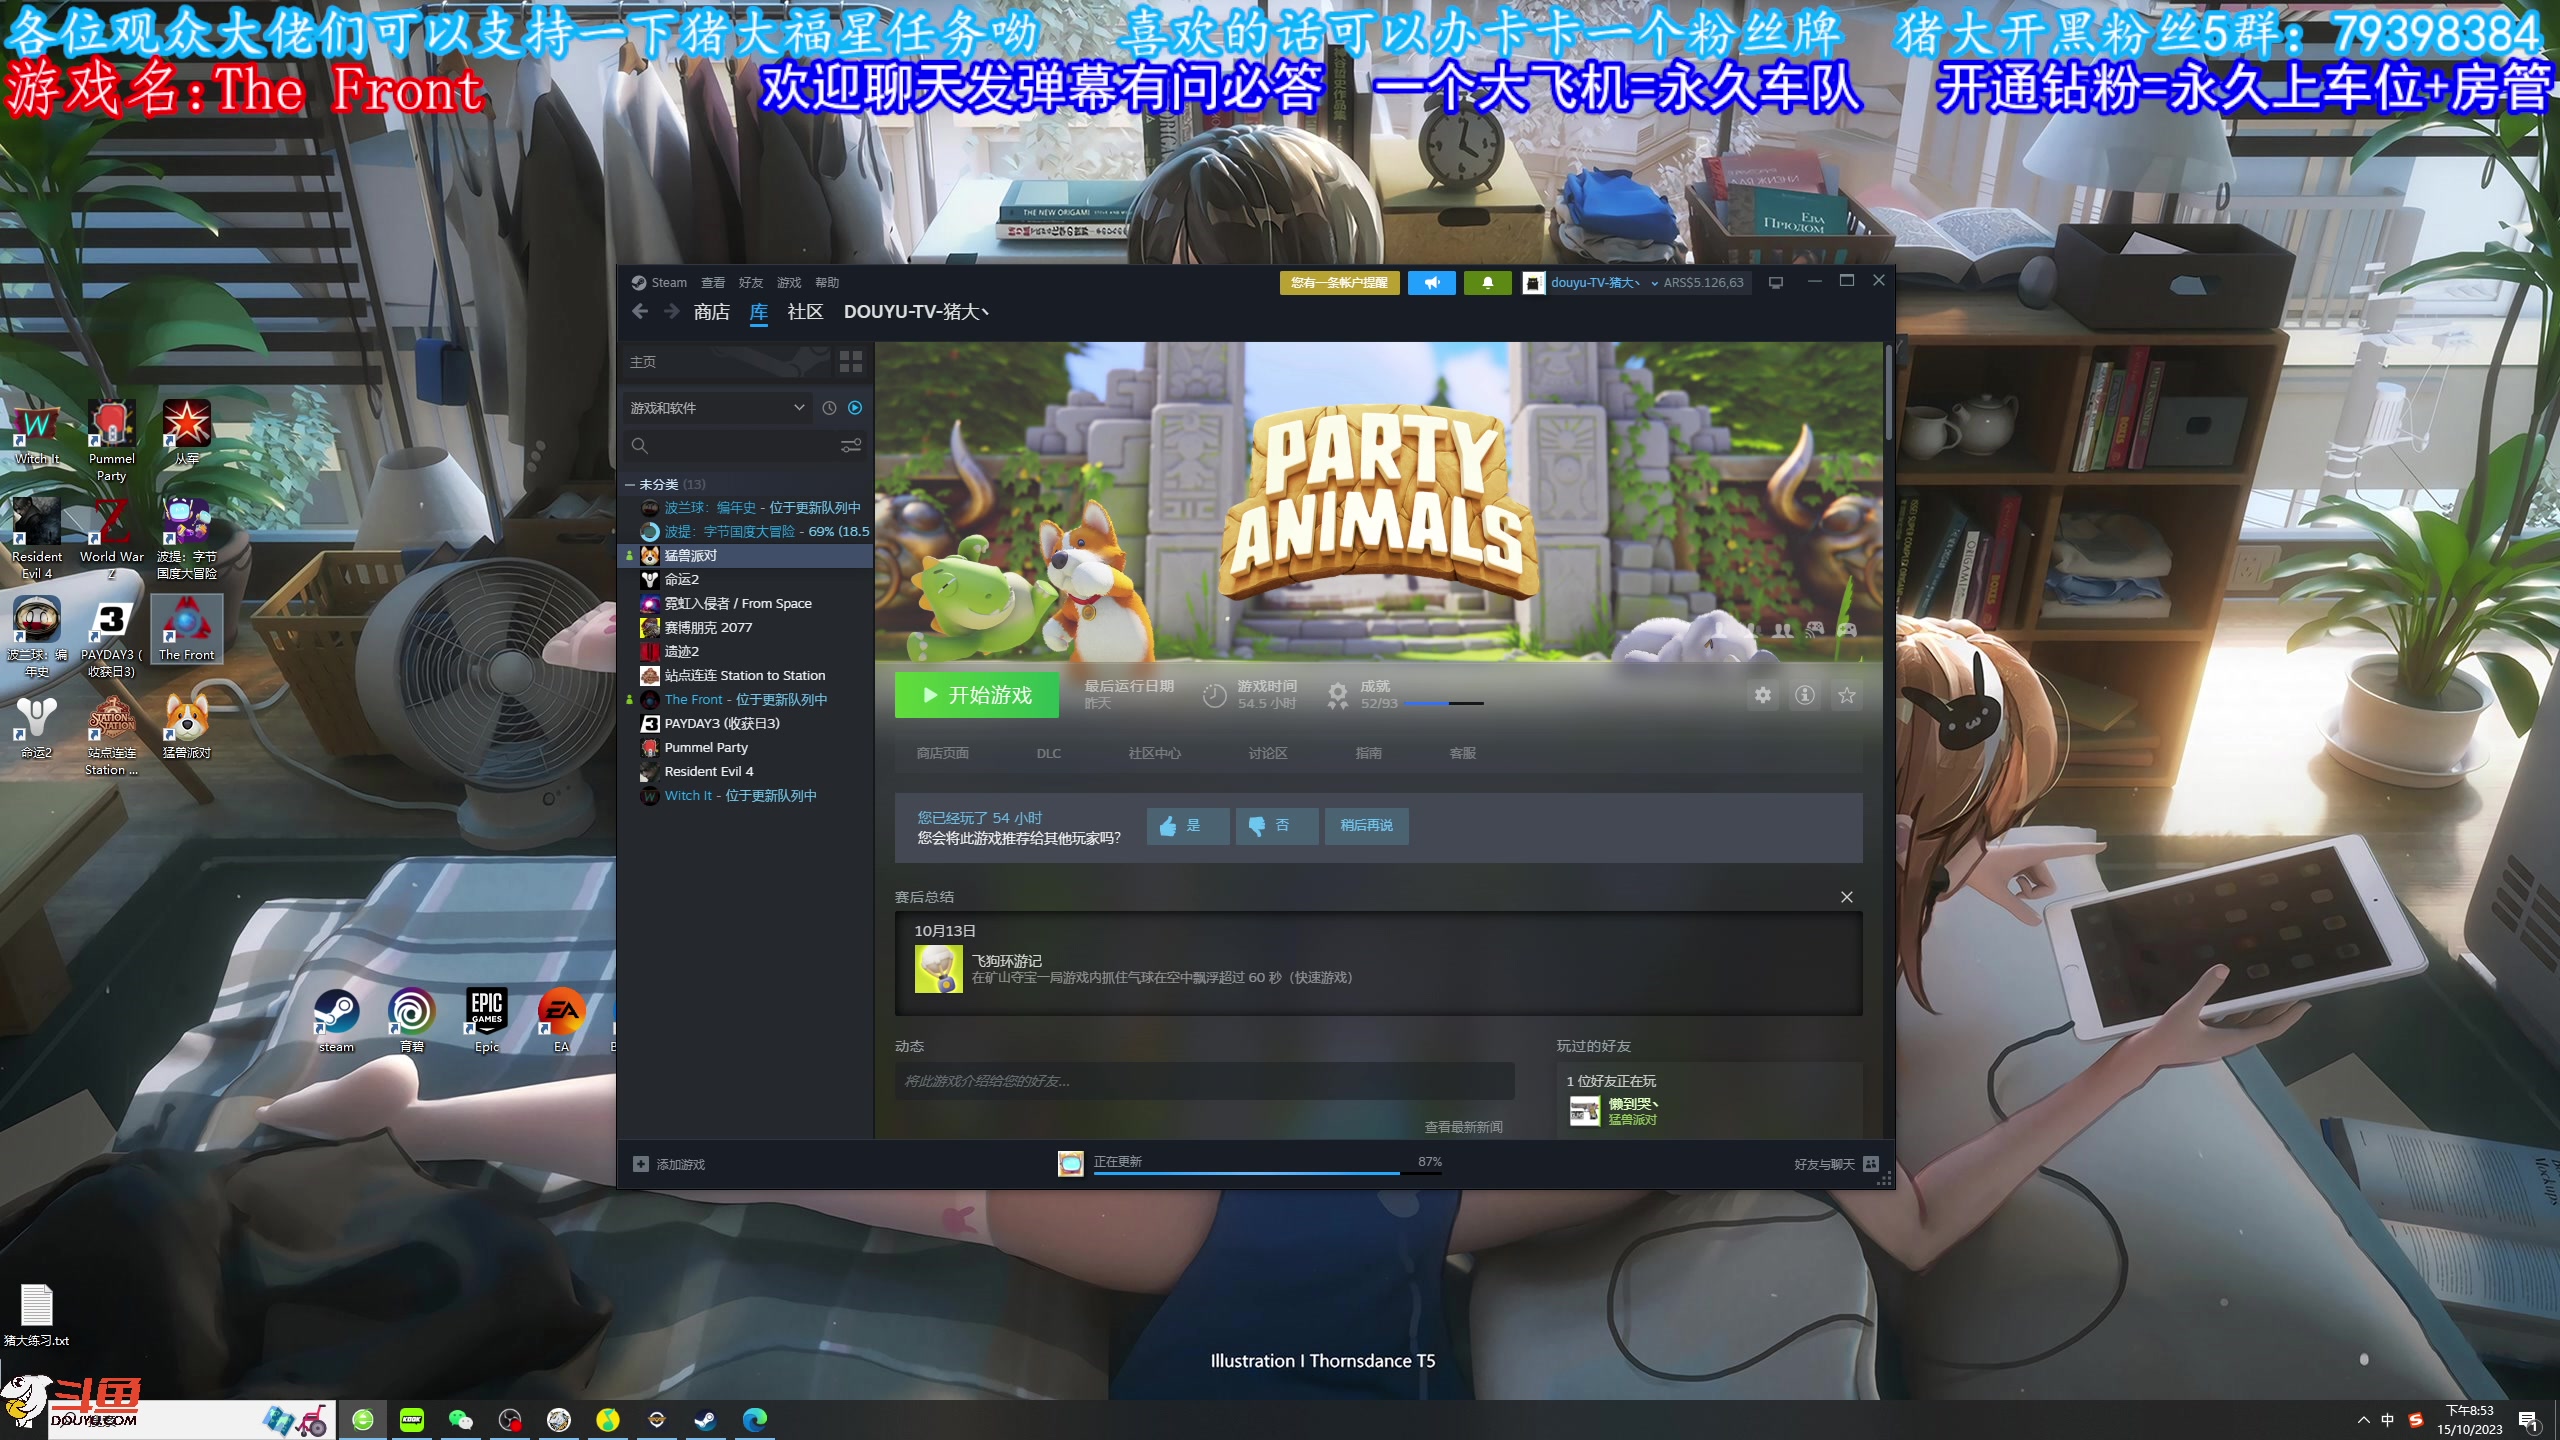The image size is (2560, 1440).
Task: Click achievements progress bar 52/93
Action: (1443, 704)
